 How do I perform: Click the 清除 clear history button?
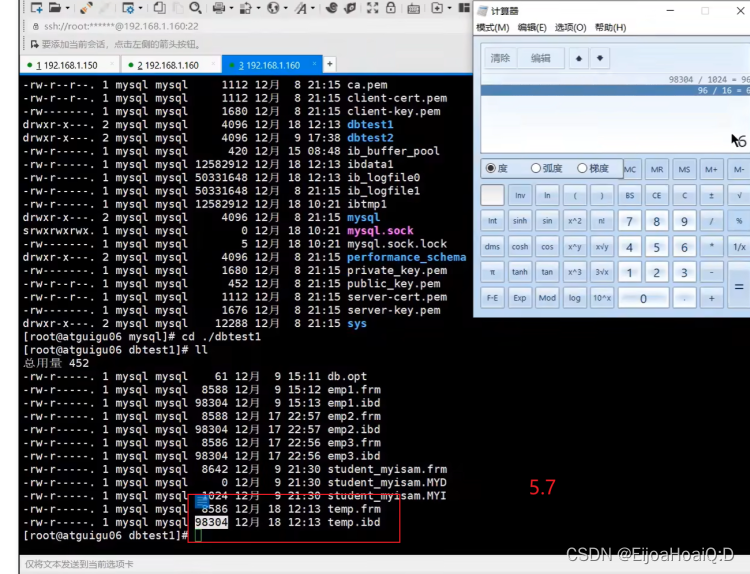(500, 58)
